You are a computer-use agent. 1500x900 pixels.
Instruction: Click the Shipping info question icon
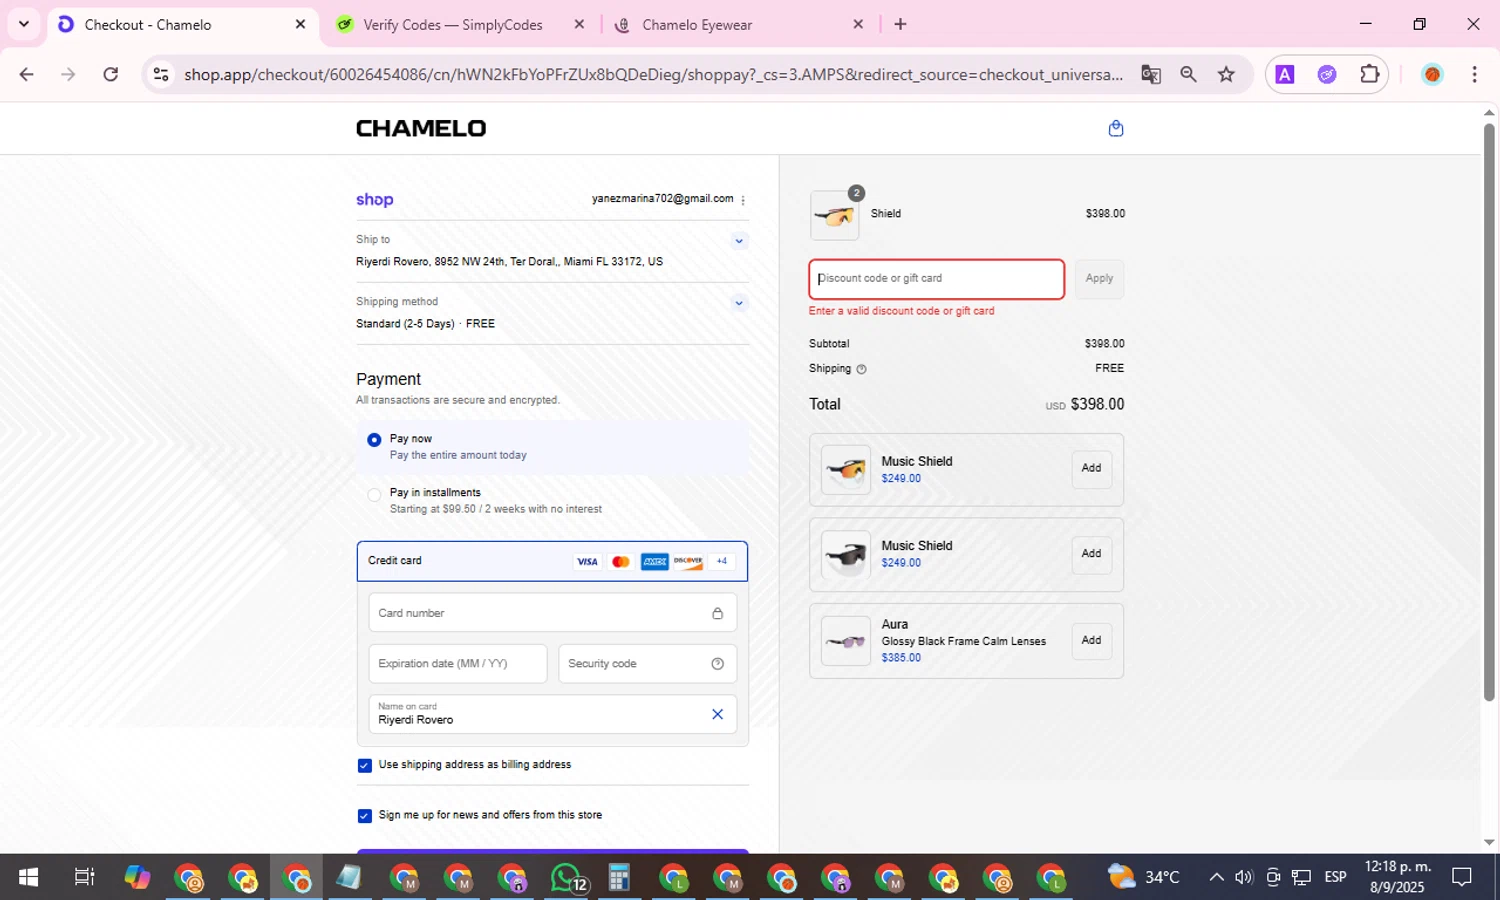click(x=861, y=369)
